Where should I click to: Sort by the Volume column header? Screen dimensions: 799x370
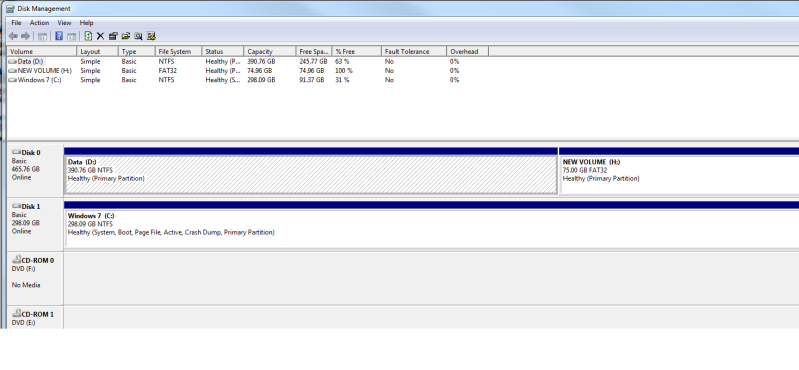click(x=42, y=51)
